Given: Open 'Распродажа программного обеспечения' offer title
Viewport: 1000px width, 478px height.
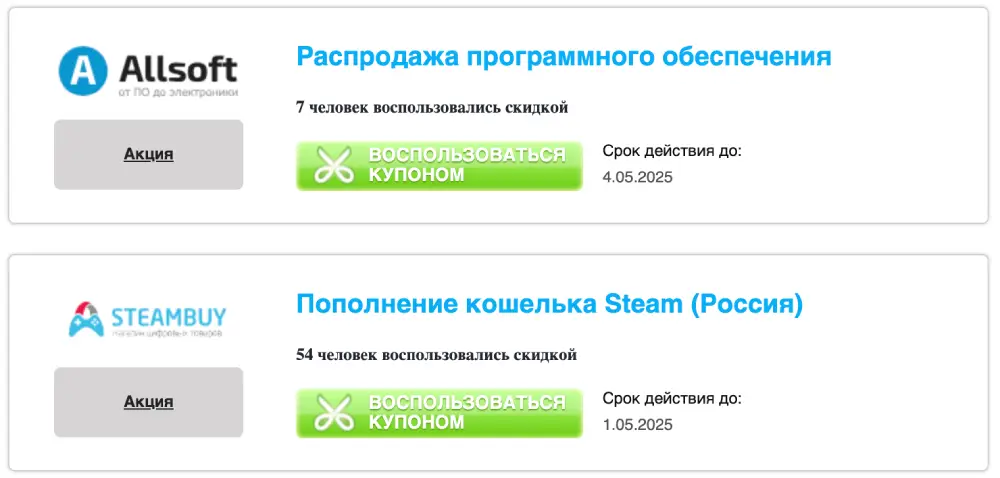Looking at the screenshot, I should [x=563, y=56].
